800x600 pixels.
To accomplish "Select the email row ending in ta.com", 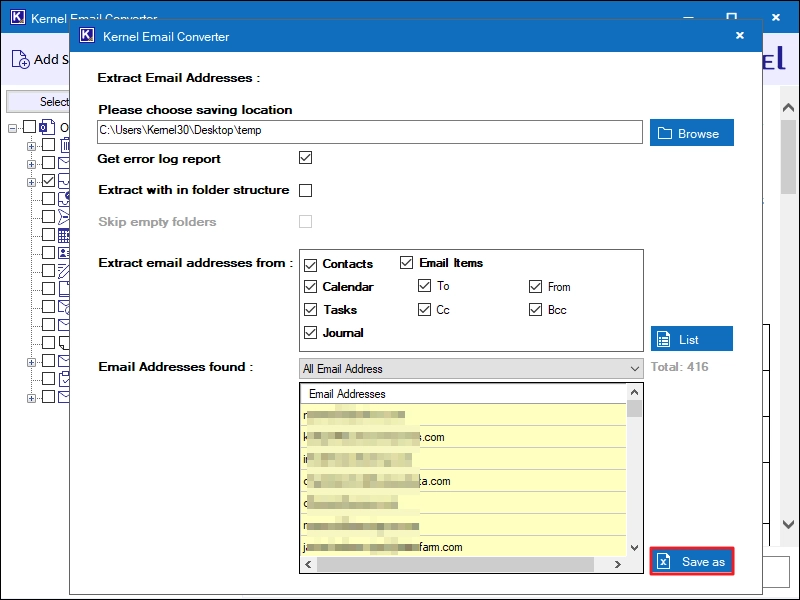I will click(x=463, y=481).
